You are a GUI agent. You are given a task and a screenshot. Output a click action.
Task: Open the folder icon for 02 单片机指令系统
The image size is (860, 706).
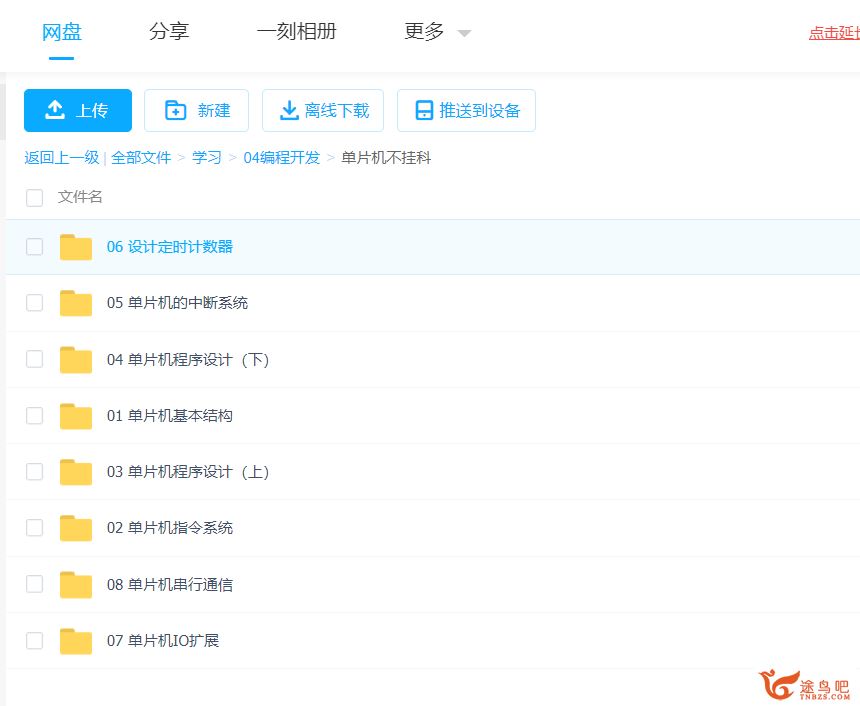(x=76, y=528)
